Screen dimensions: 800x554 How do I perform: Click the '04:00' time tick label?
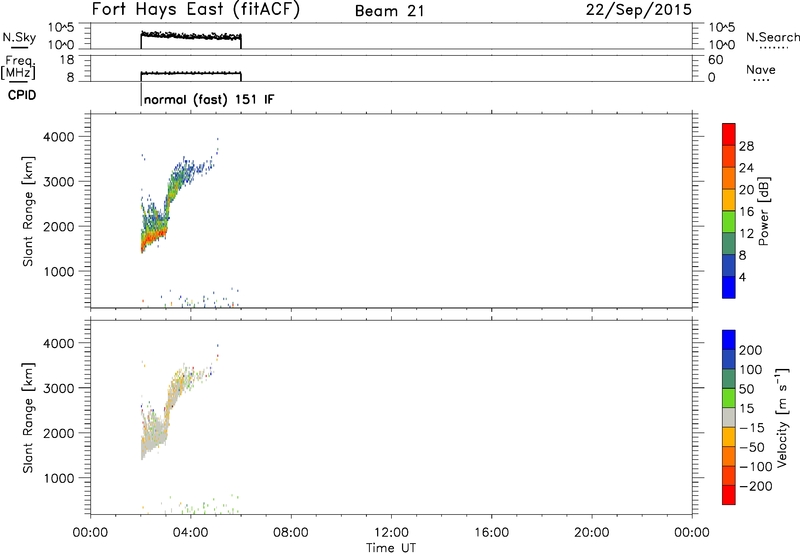pyautogui.click(x=190, y=533)
